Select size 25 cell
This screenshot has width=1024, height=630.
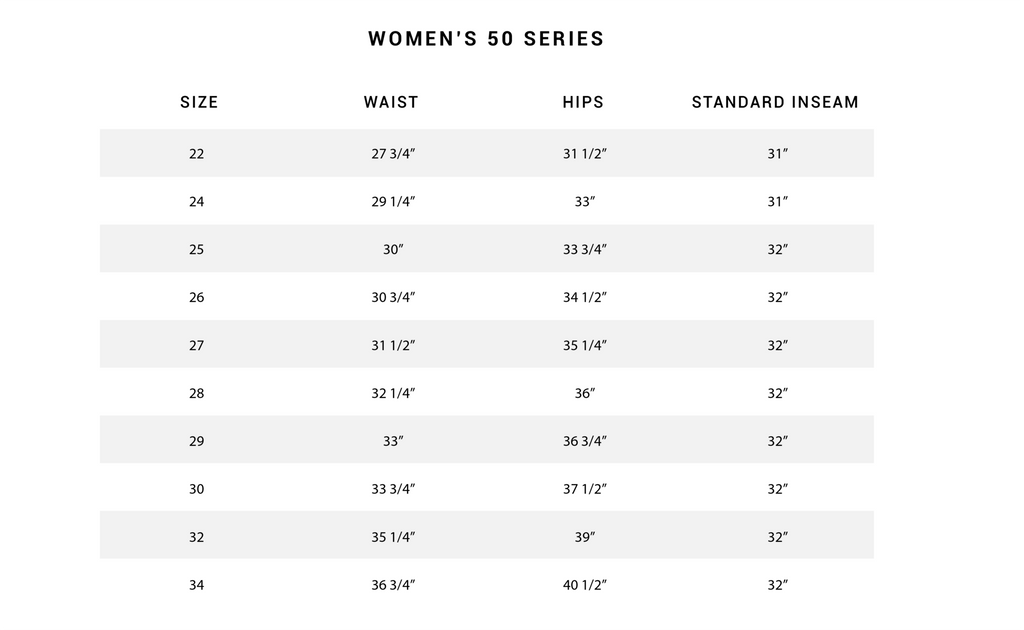pos(197,249)
